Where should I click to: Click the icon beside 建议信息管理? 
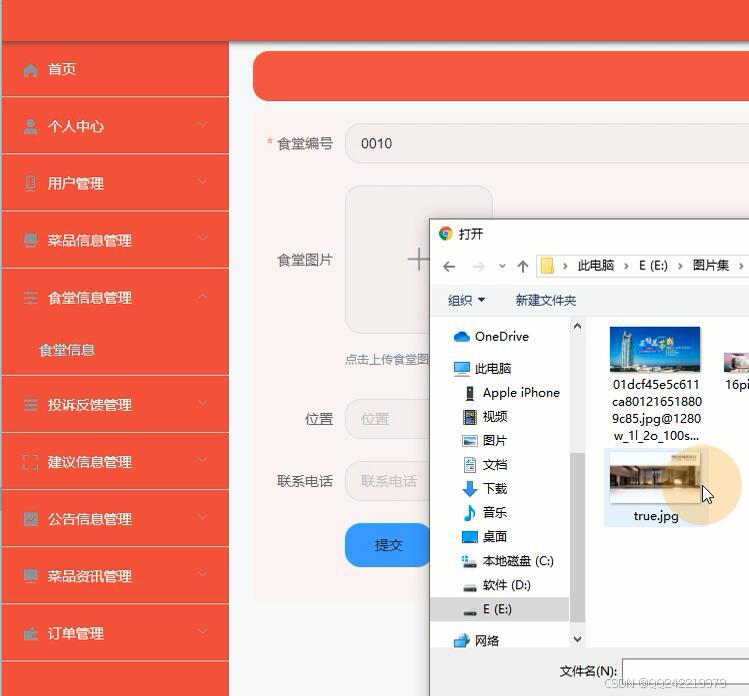click(x=31, y=462)
